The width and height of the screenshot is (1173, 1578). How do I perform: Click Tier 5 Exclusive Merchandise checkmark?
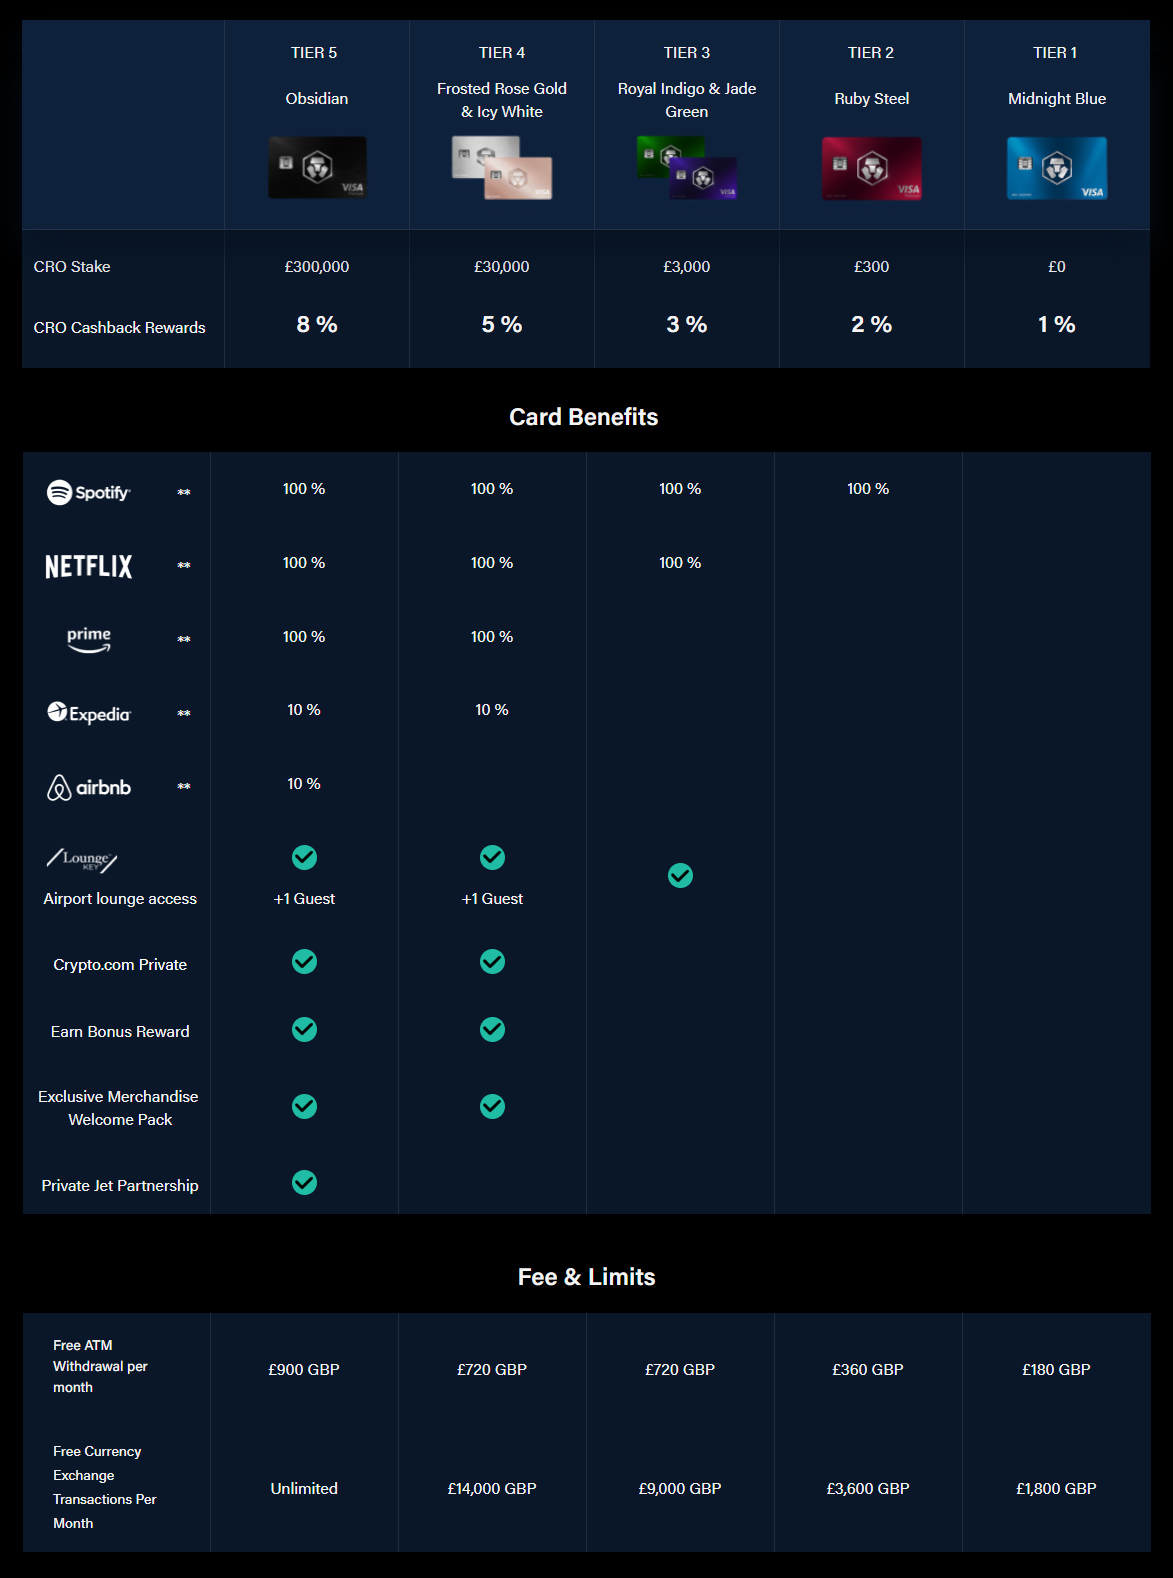pos(304,1106)
